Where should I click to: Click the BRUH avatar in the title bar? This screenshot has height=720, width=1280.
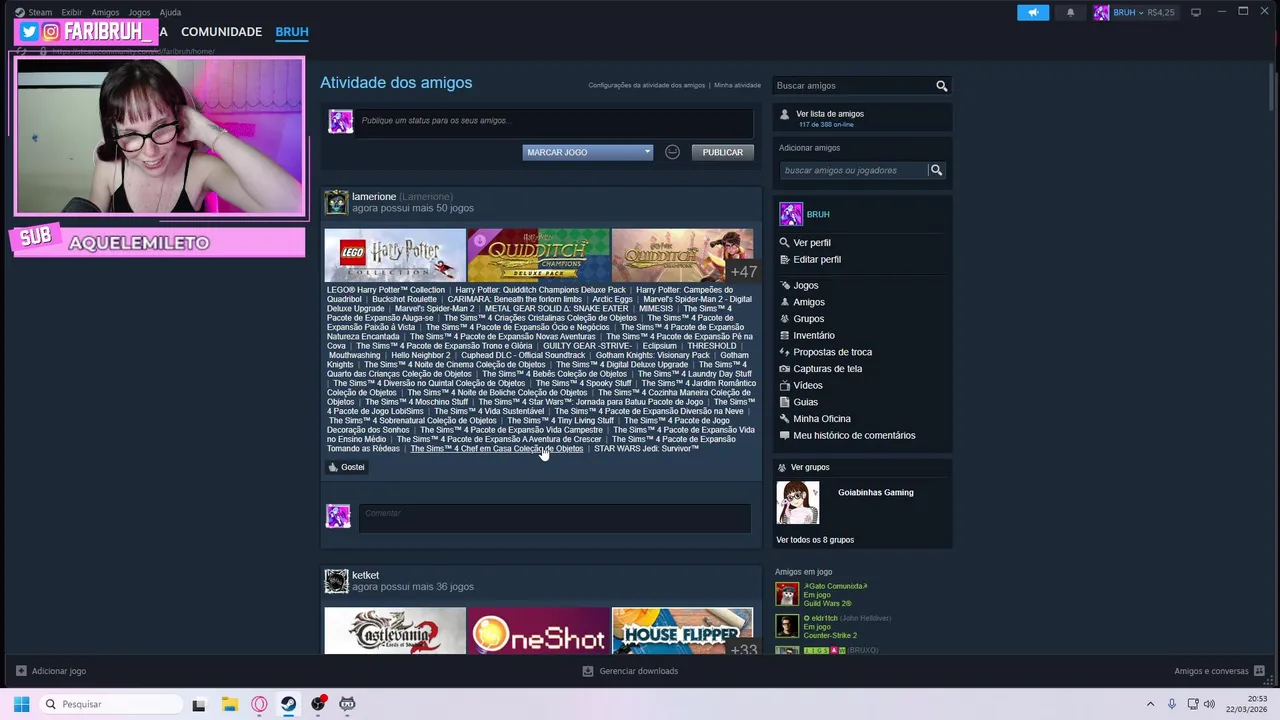click(x=1101, y=13)
